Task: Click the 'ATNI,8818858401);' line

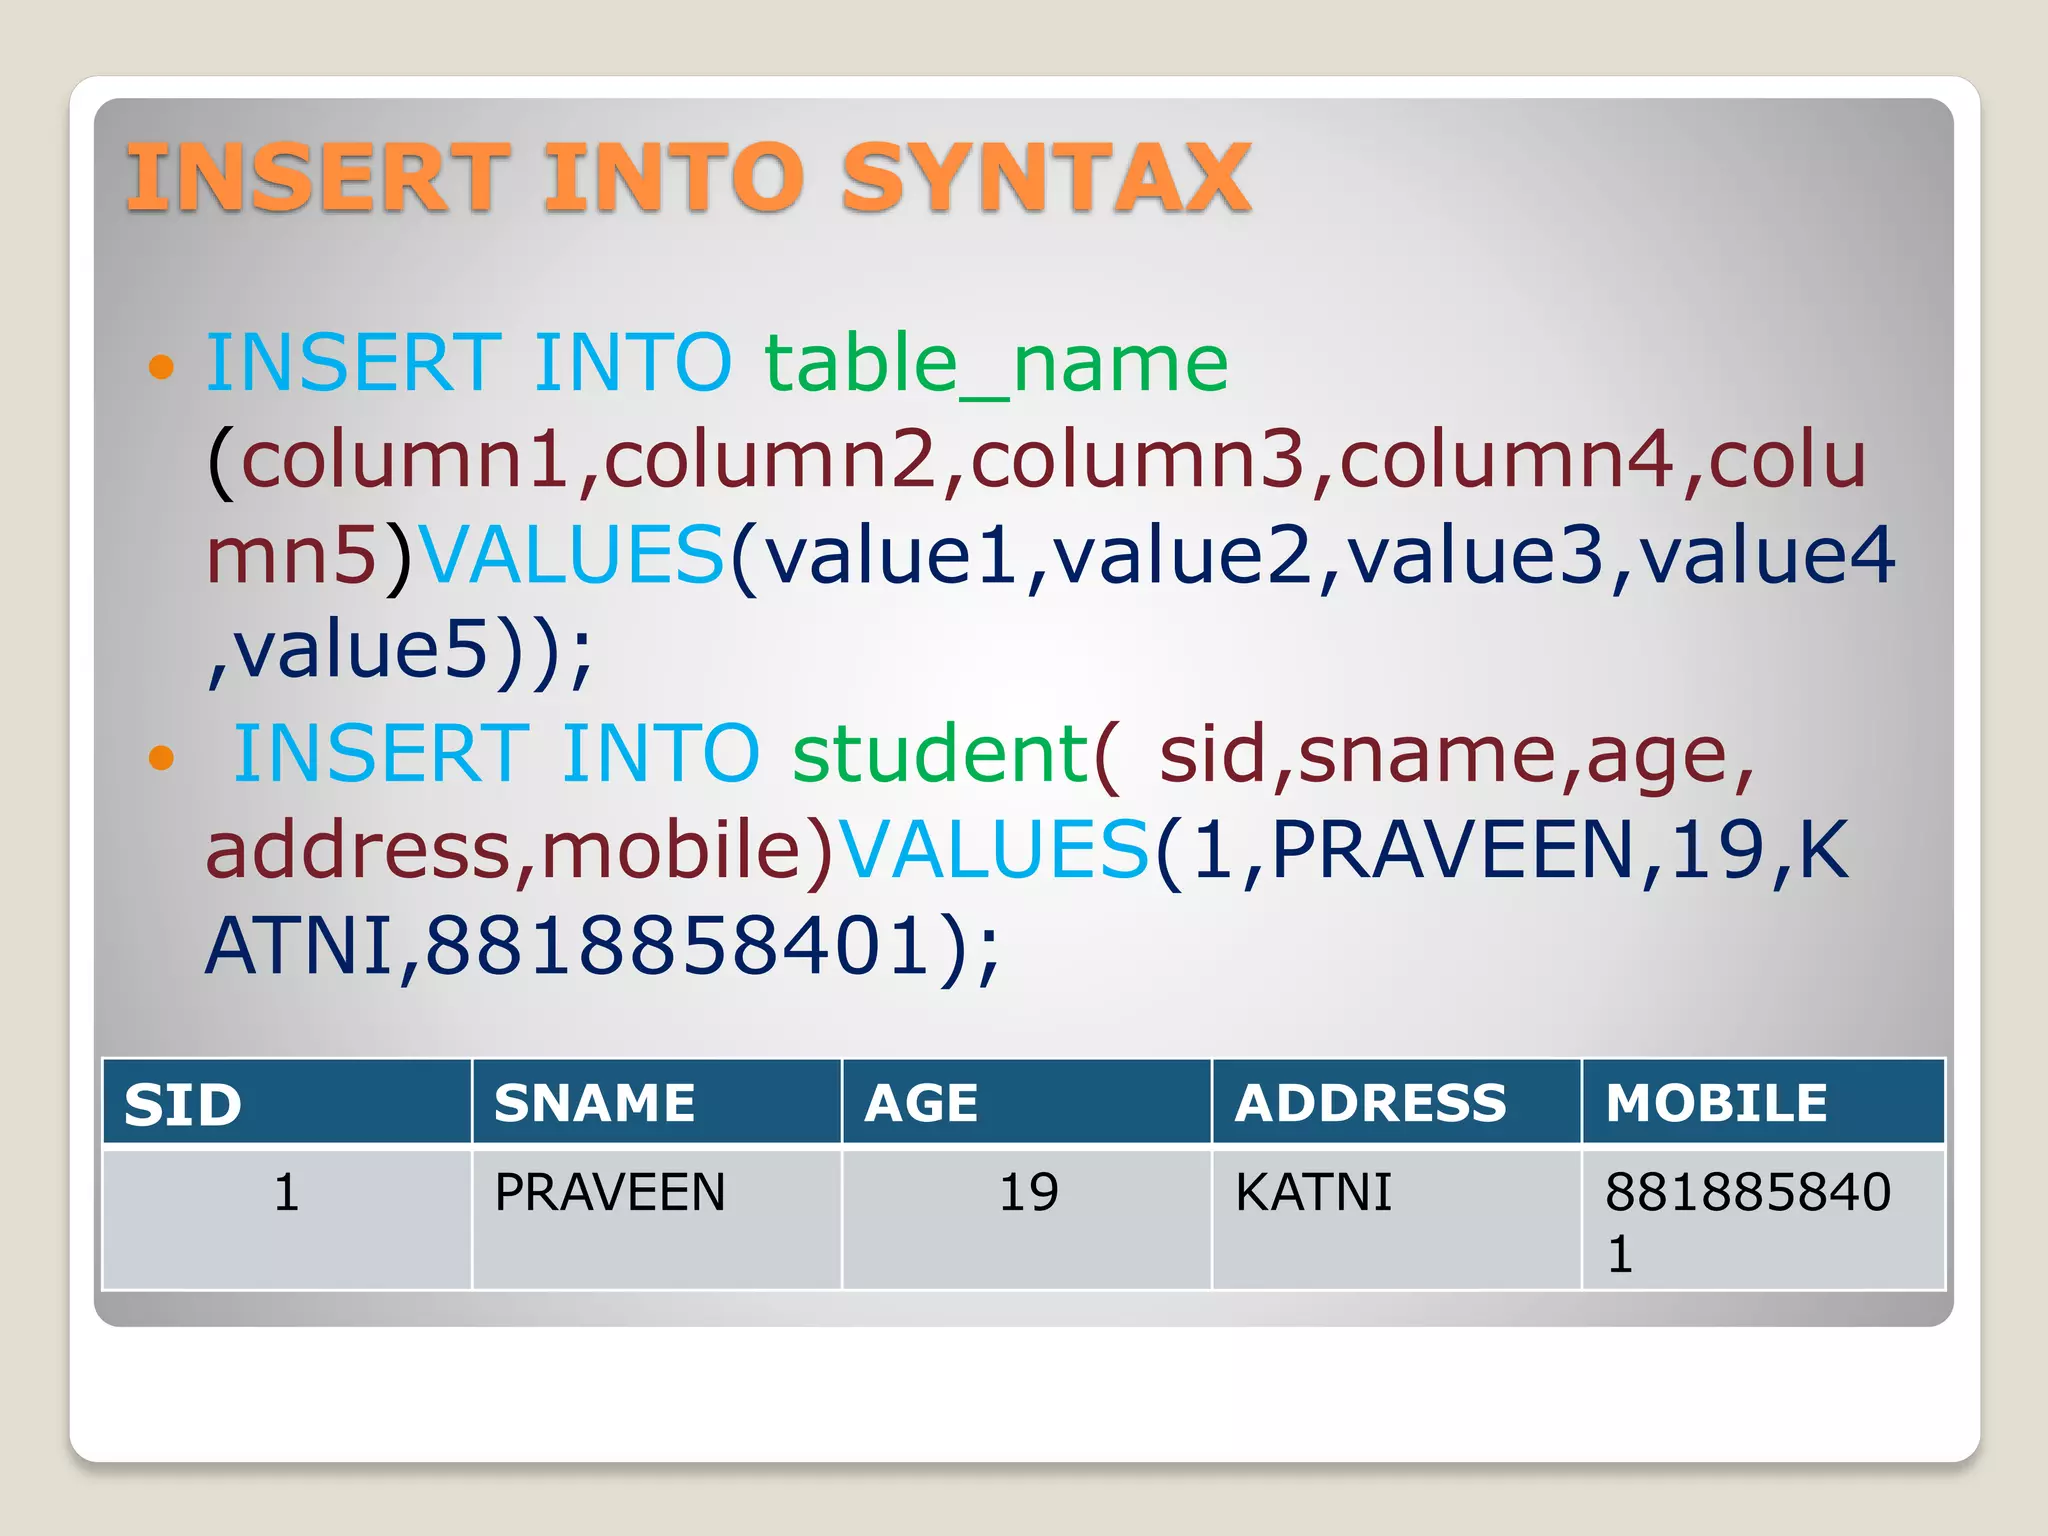Action: 602,946
